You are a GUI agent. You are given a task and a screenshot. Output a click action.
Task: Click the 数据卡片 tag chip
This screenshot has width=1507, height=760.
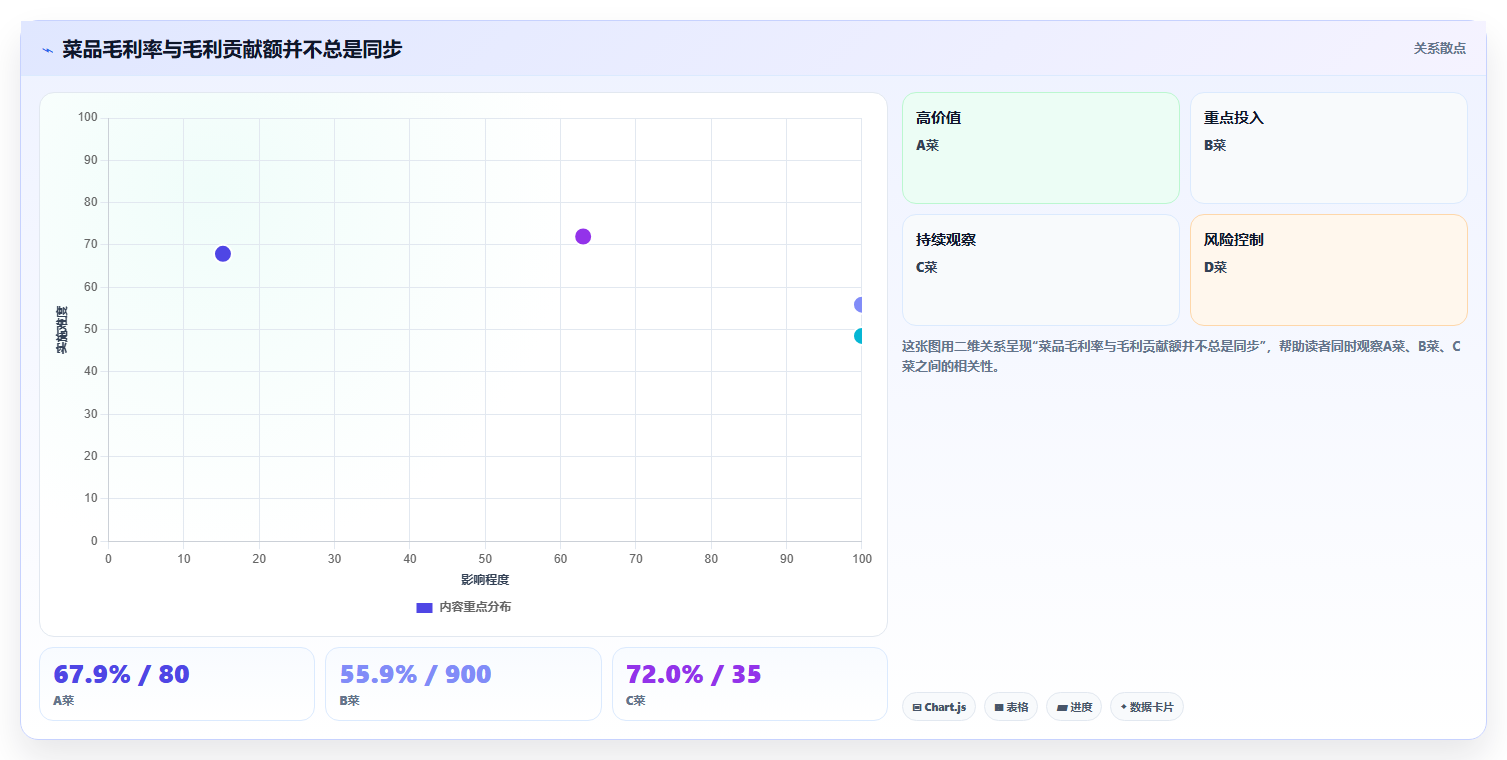1147,707
